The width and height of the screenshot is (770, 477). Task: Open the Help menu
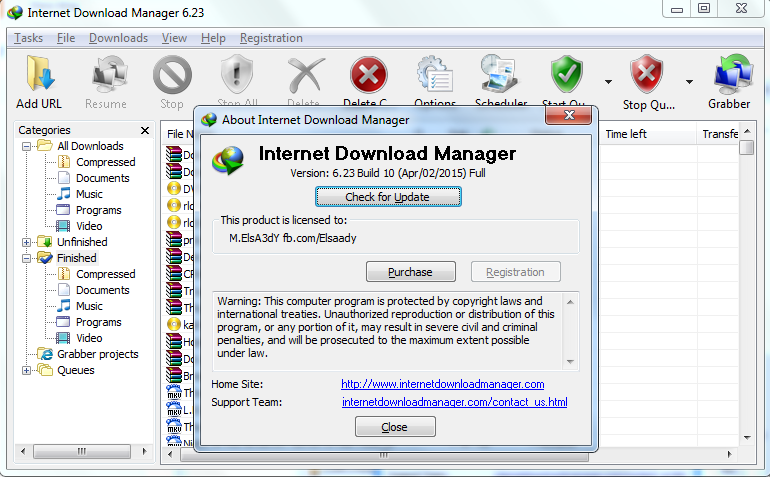213,38
